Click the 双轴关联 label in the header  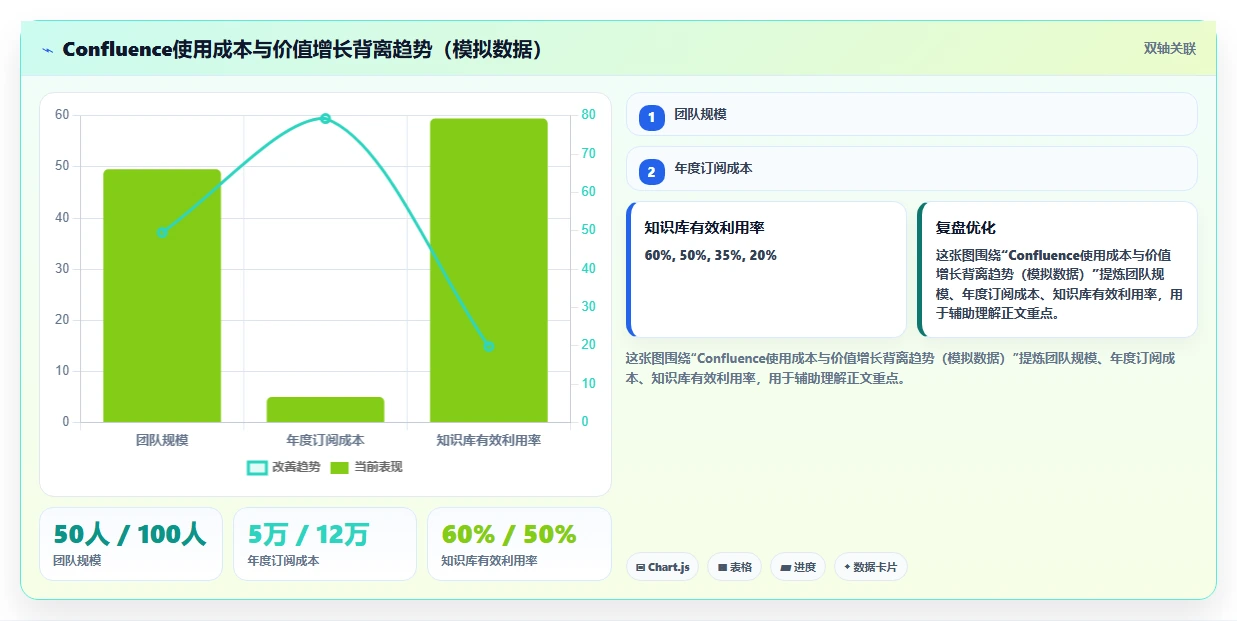[1170, 48]
